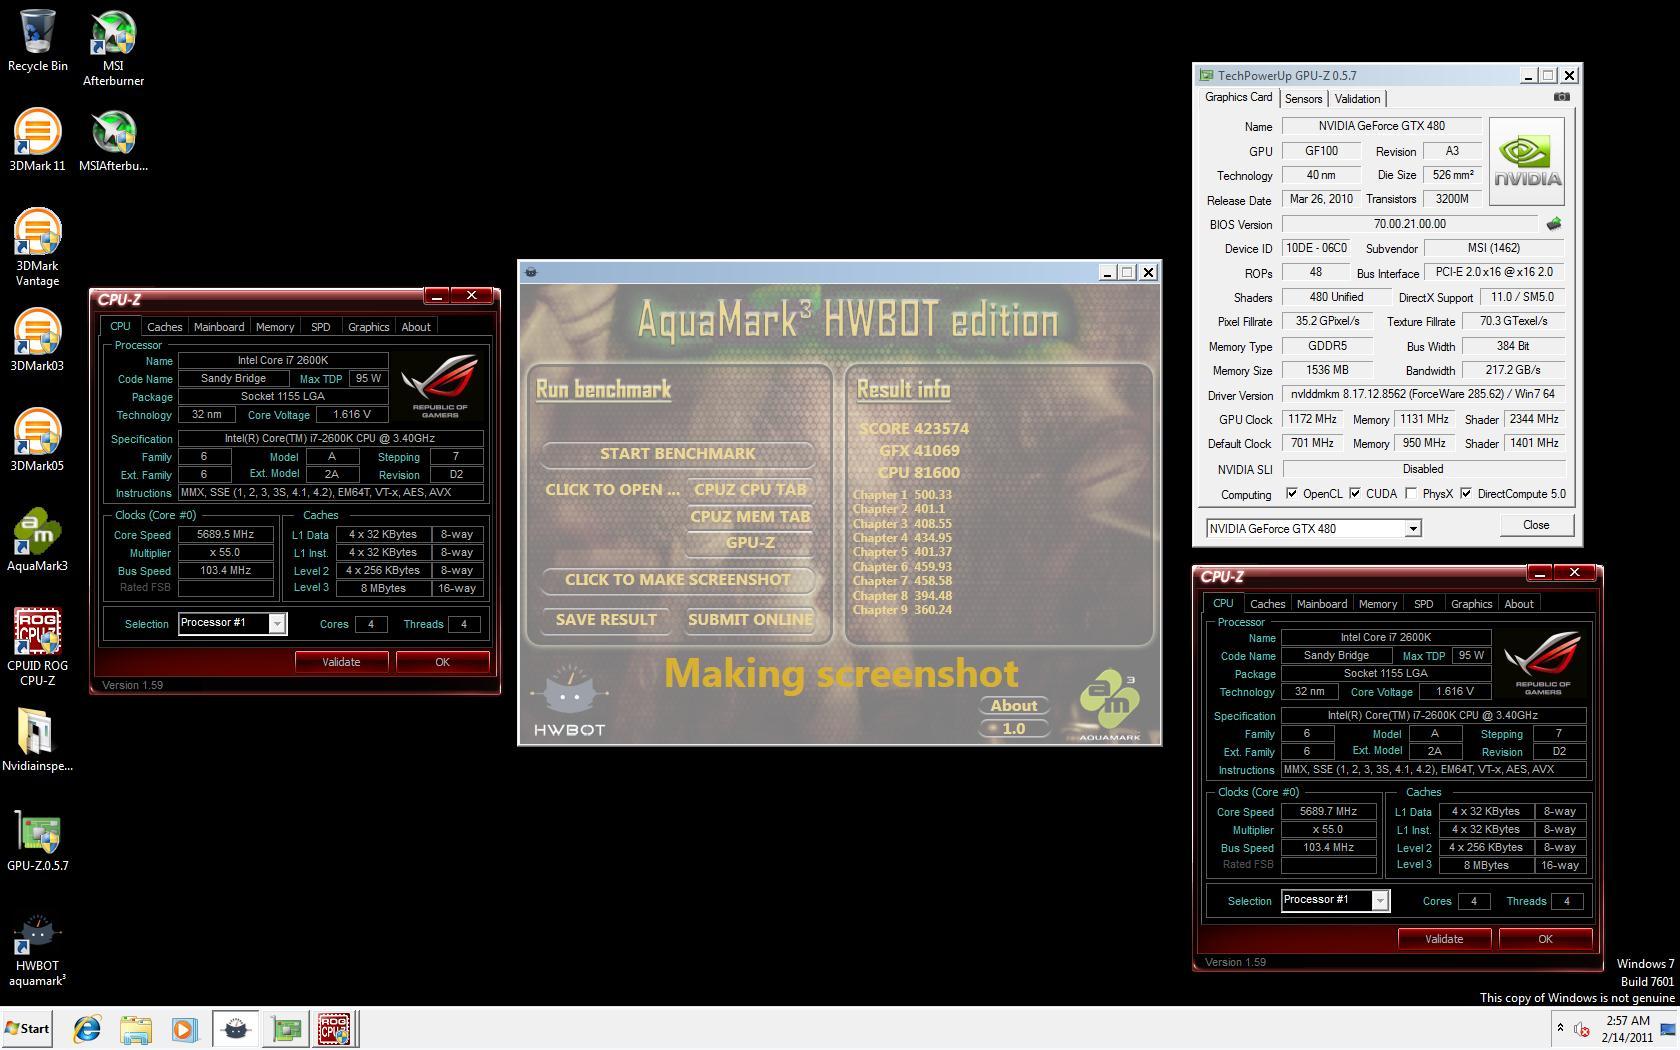
Task: Click the volume icon in system tray
Action: pyautogui.click(x=1581, y=1029)
